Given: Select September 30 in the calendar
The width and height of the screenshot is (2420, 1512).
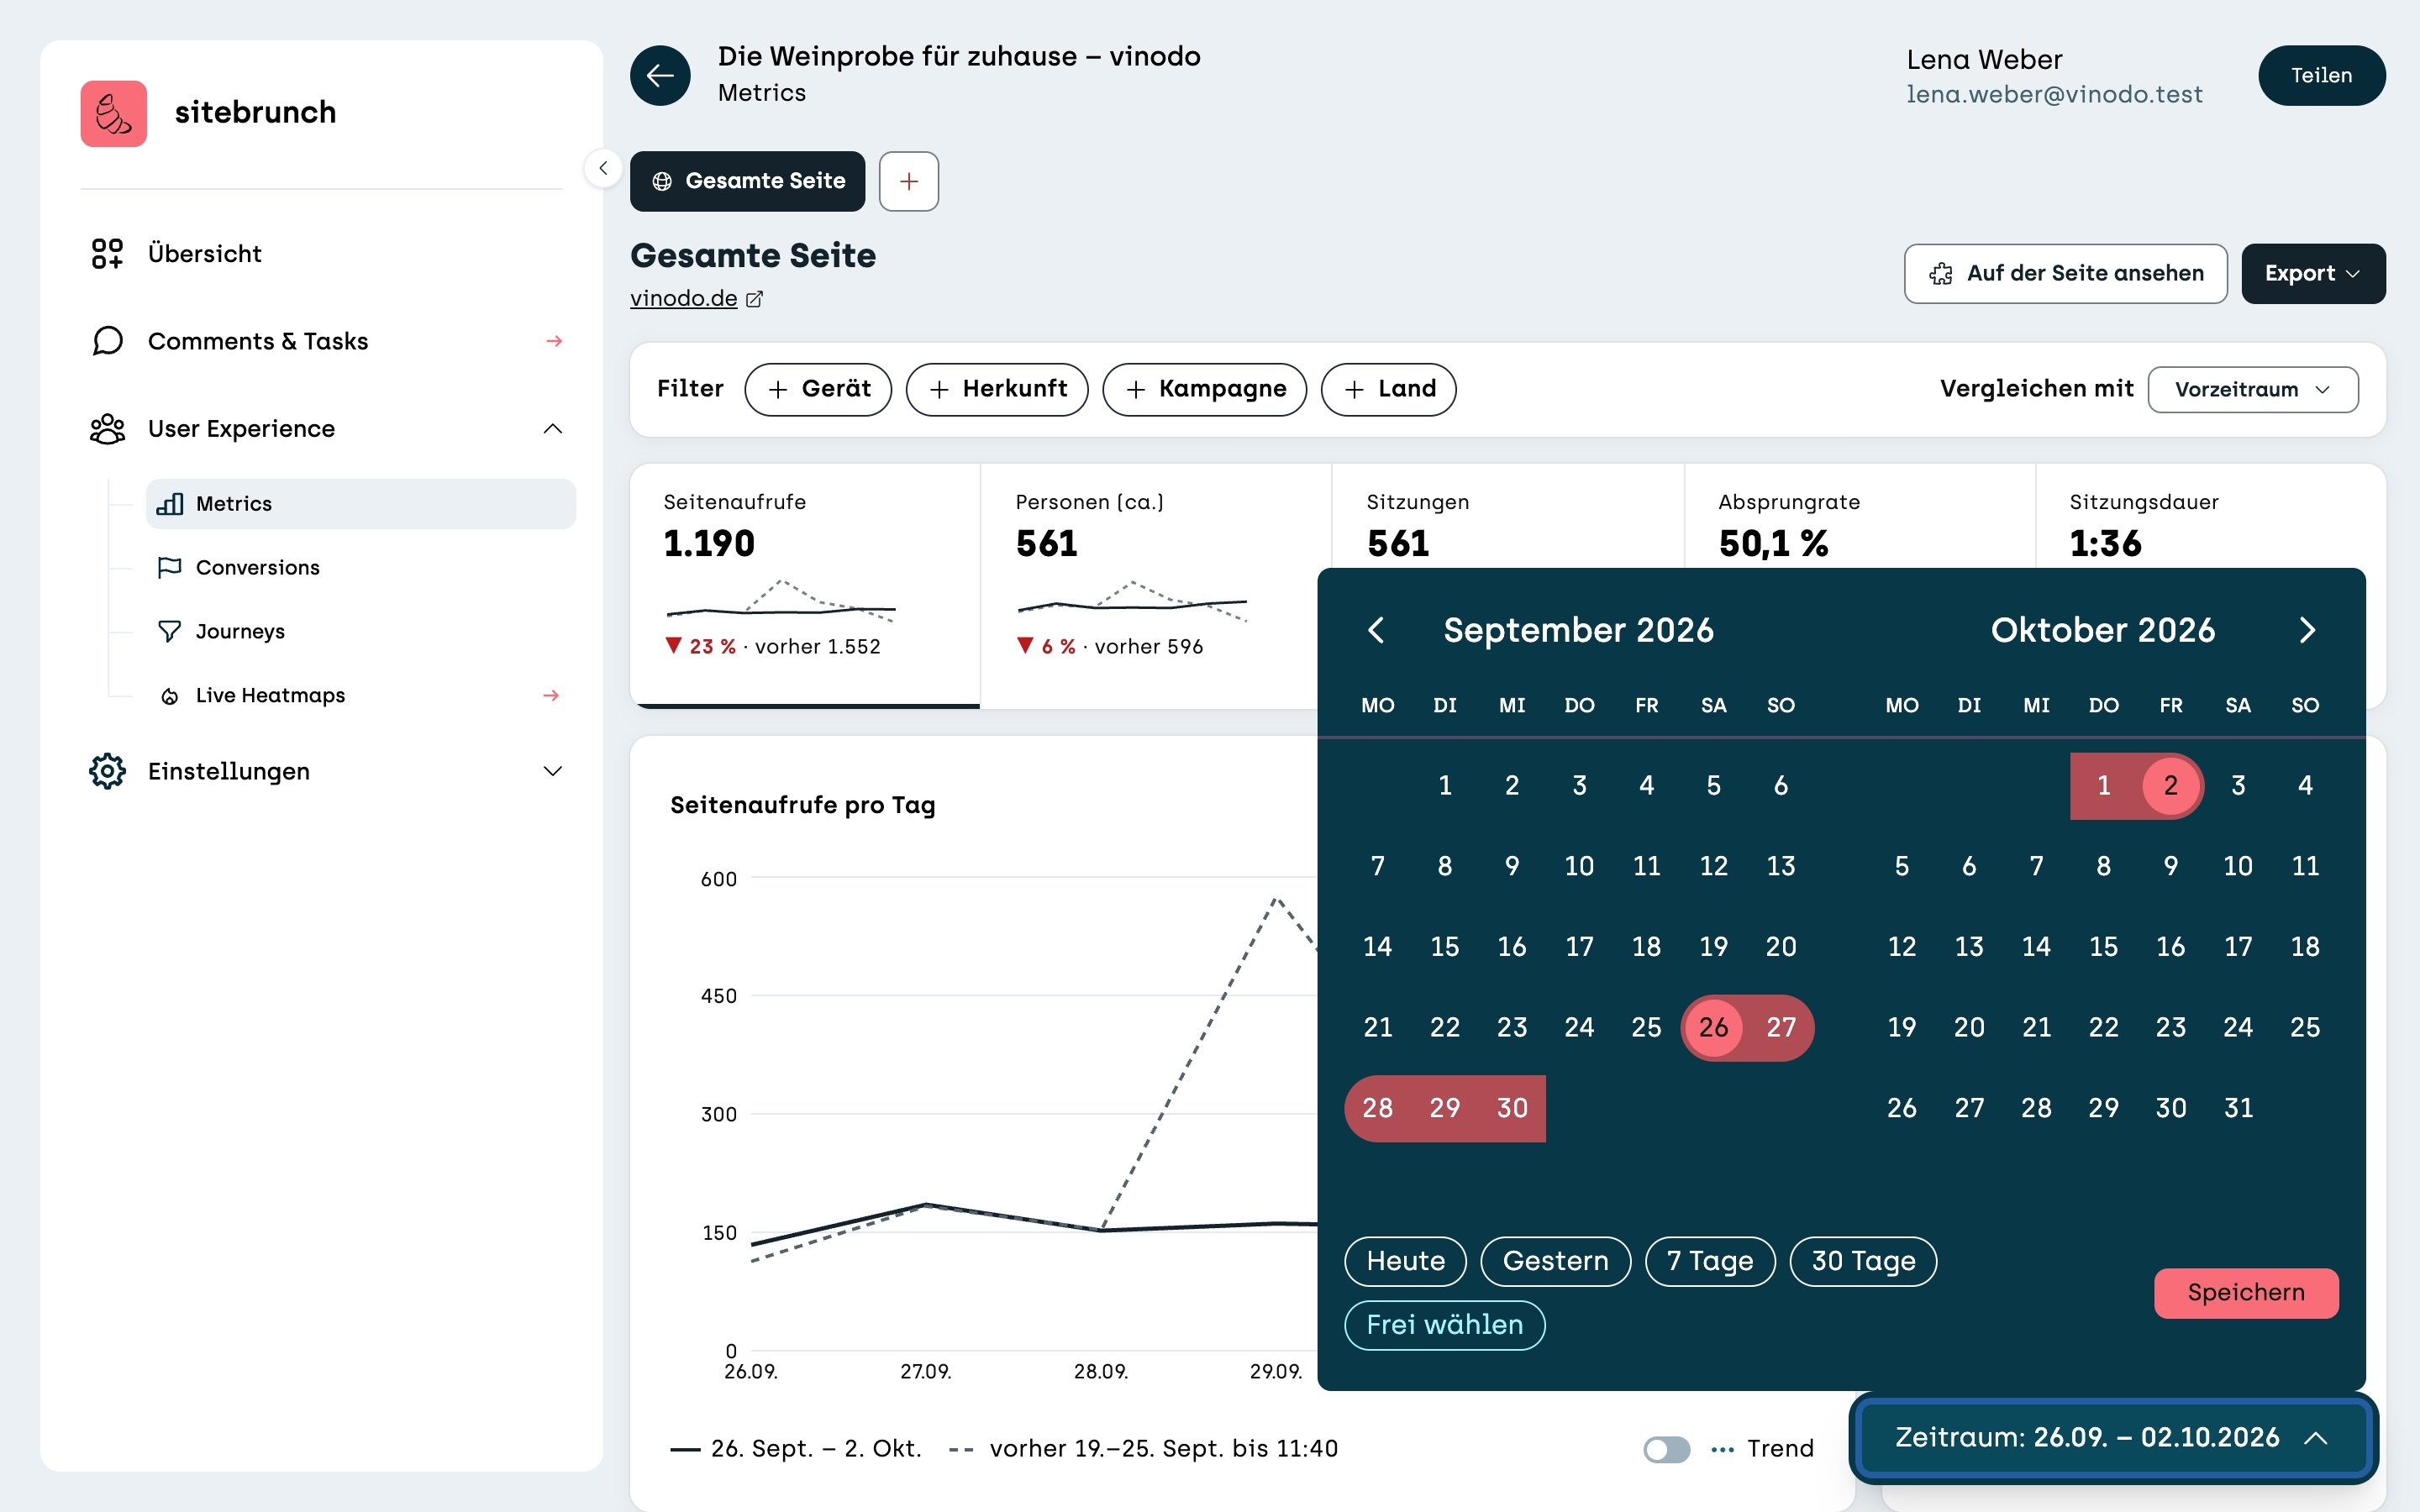Looking at the screenshot, I should 1512,1108.
